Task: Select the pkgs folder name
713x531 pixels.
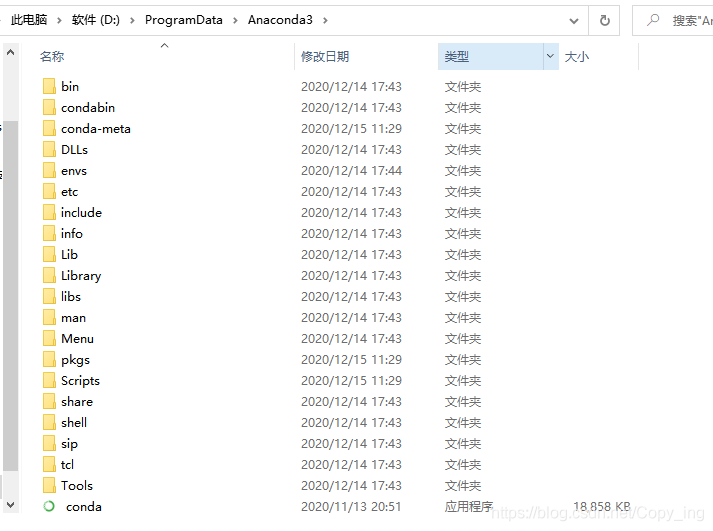Action: 75,360
